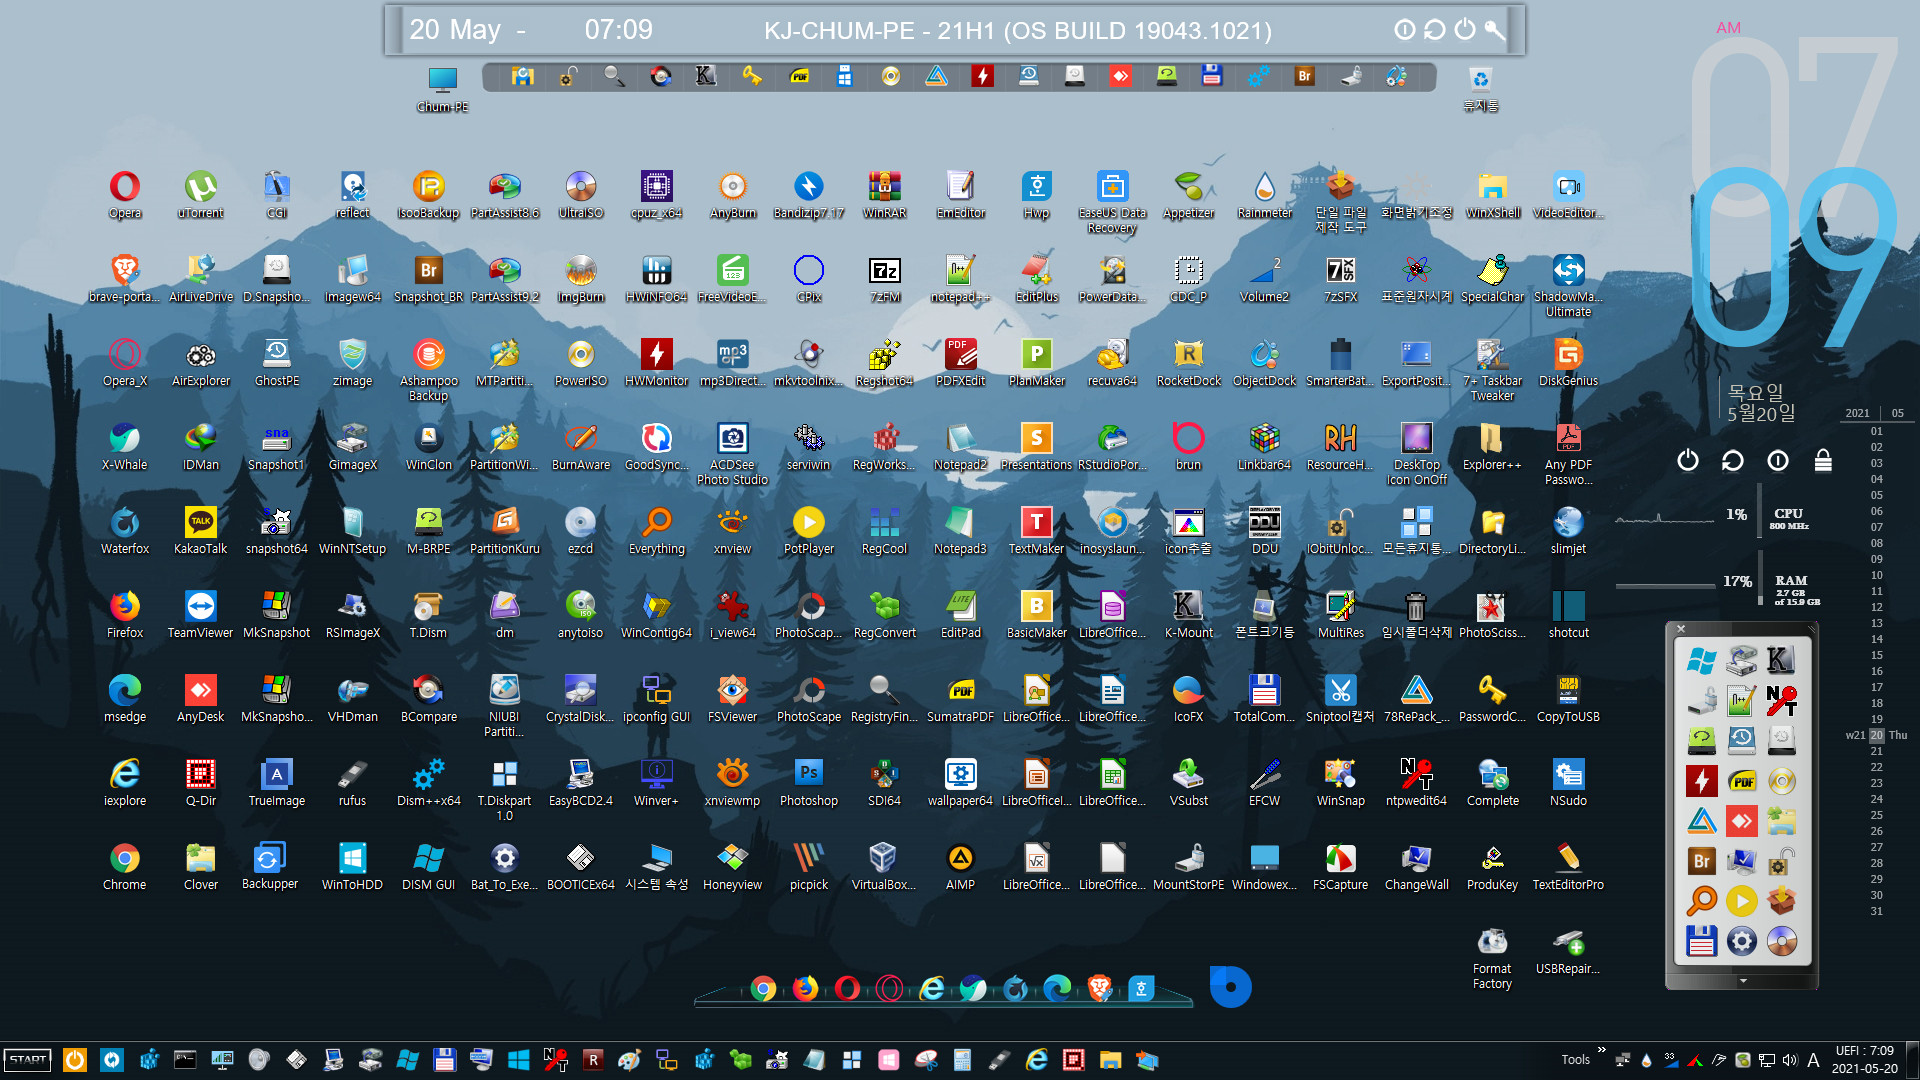Click the START button on taskbar

pos(28,1060)
